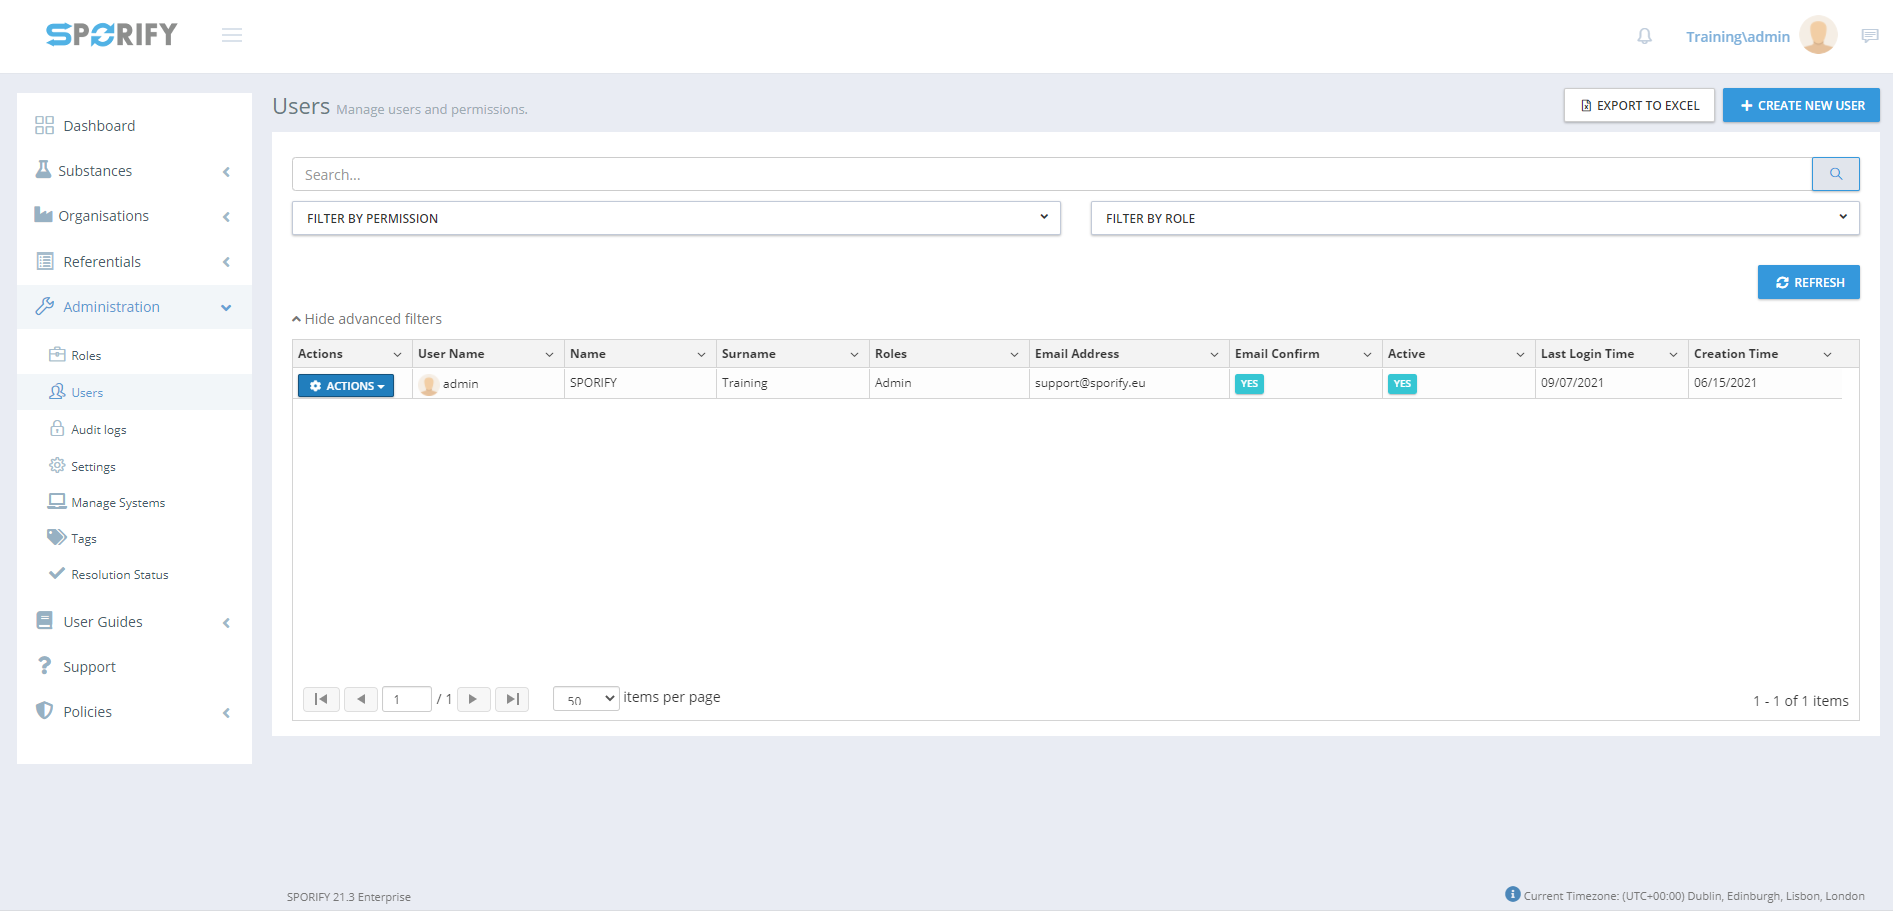The image size is (1893, 911).
Task: Click the hamburger menu icon
Action: coord(232,36)
